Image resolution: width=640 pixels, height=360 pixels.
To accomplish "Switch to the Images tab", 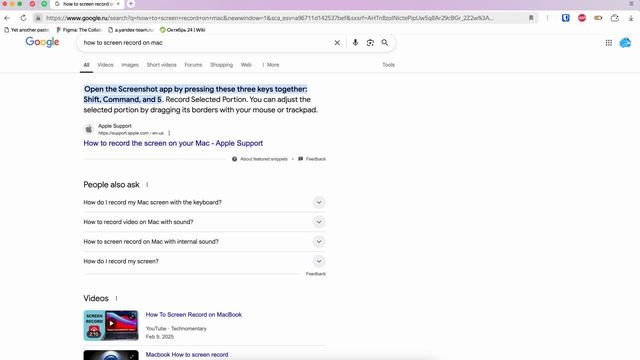I will pyautogui.click(x=130, y=65).
